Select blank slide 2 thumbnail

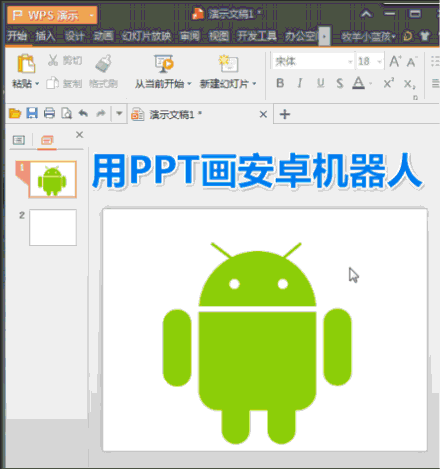[53, 228]
